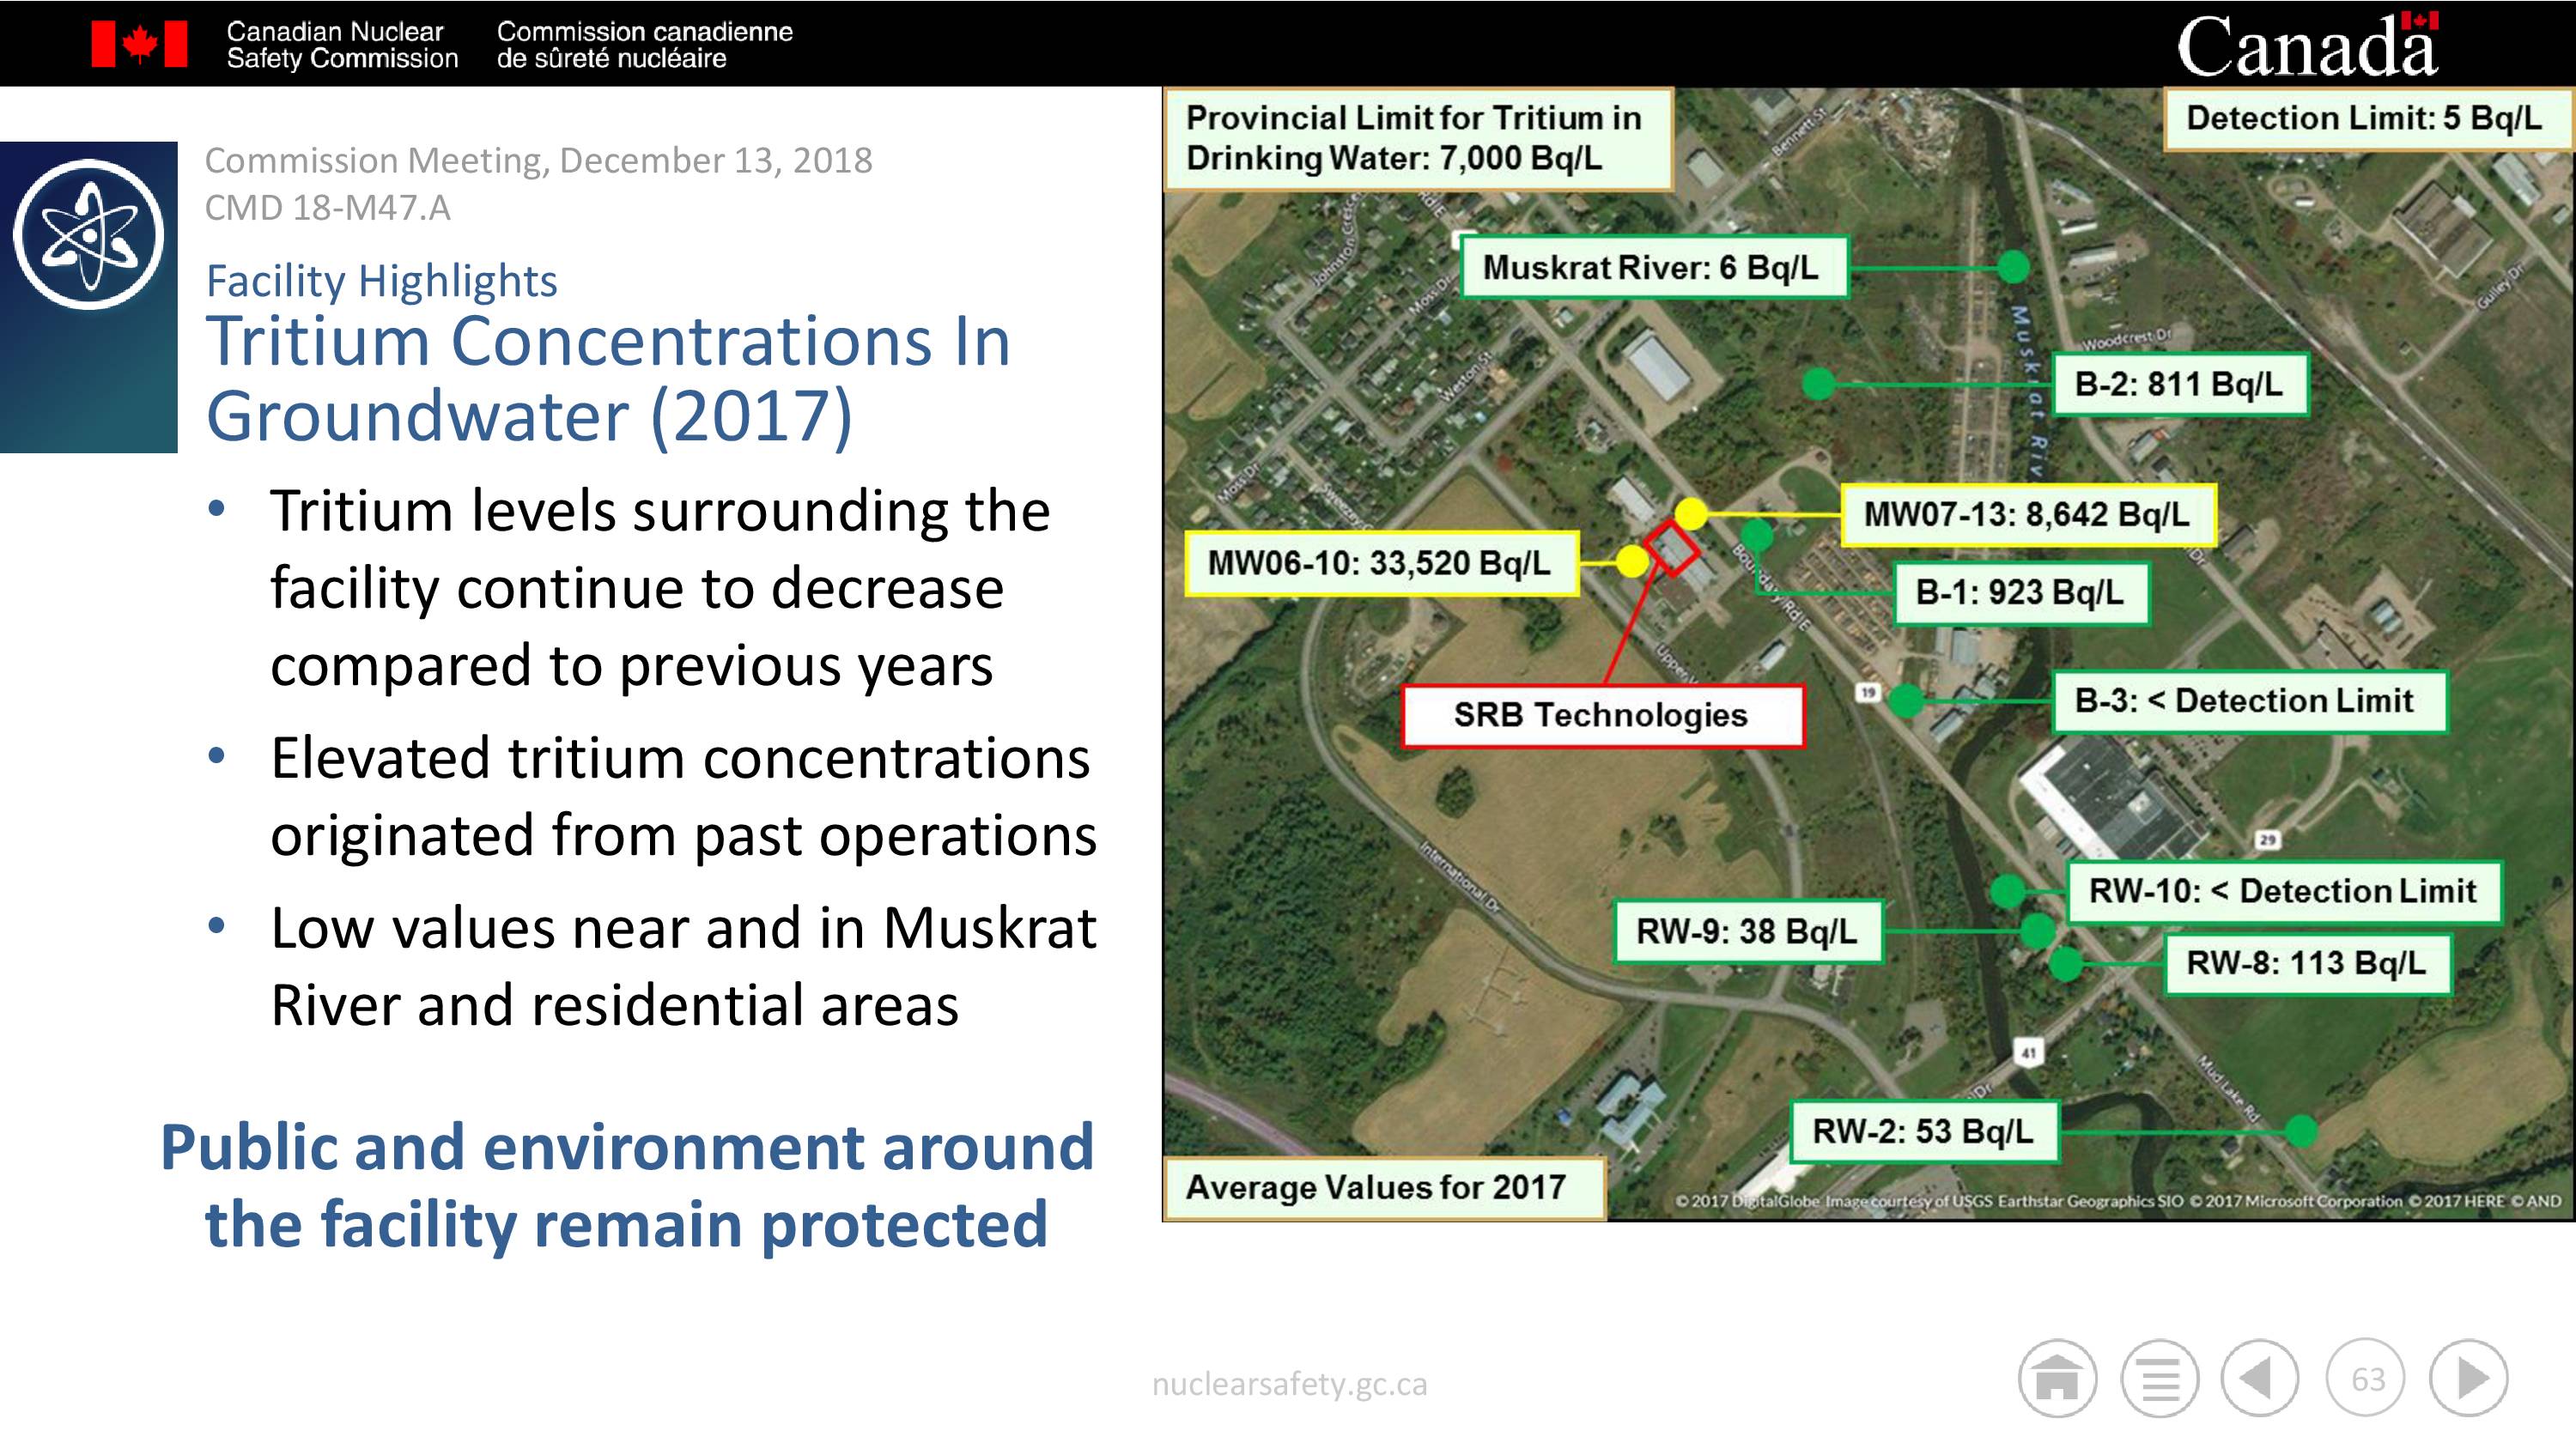Click the bullet about Muskrat River values
2576x1449 pixels.
683,966
